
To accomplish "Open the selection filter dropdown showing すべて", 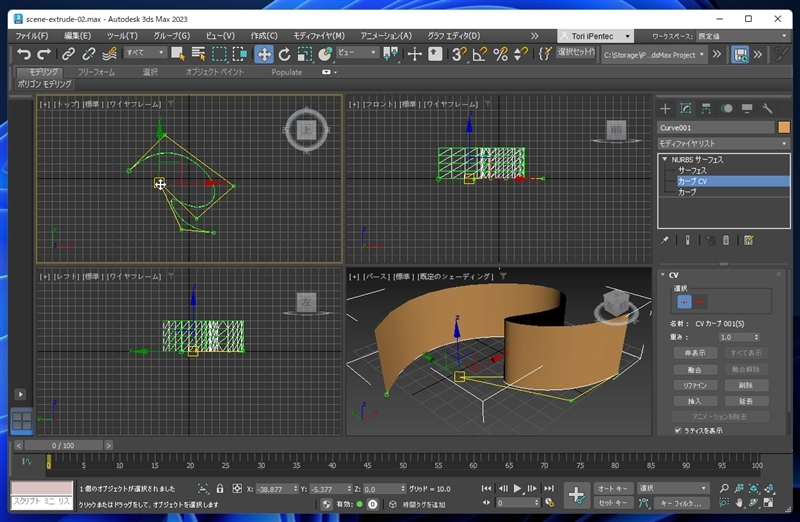I will tap(145, 53).
